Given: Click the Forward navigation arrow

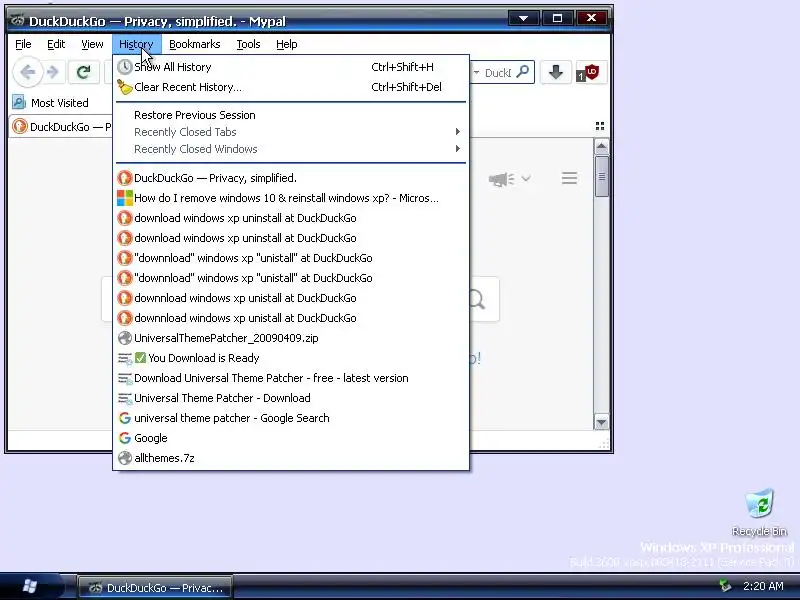Looking at the screenshot, I should coord(53,72).
